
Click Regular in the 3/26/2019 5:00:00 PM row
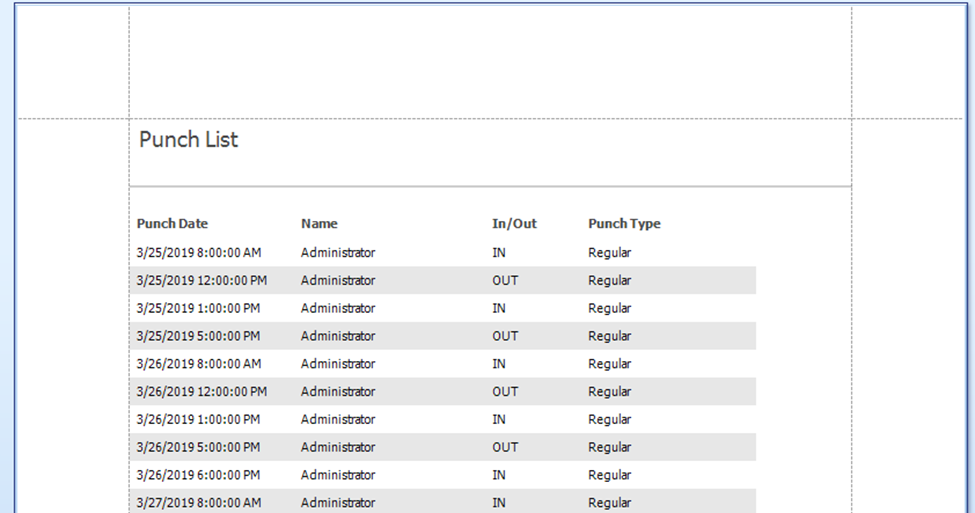[609, 447]
